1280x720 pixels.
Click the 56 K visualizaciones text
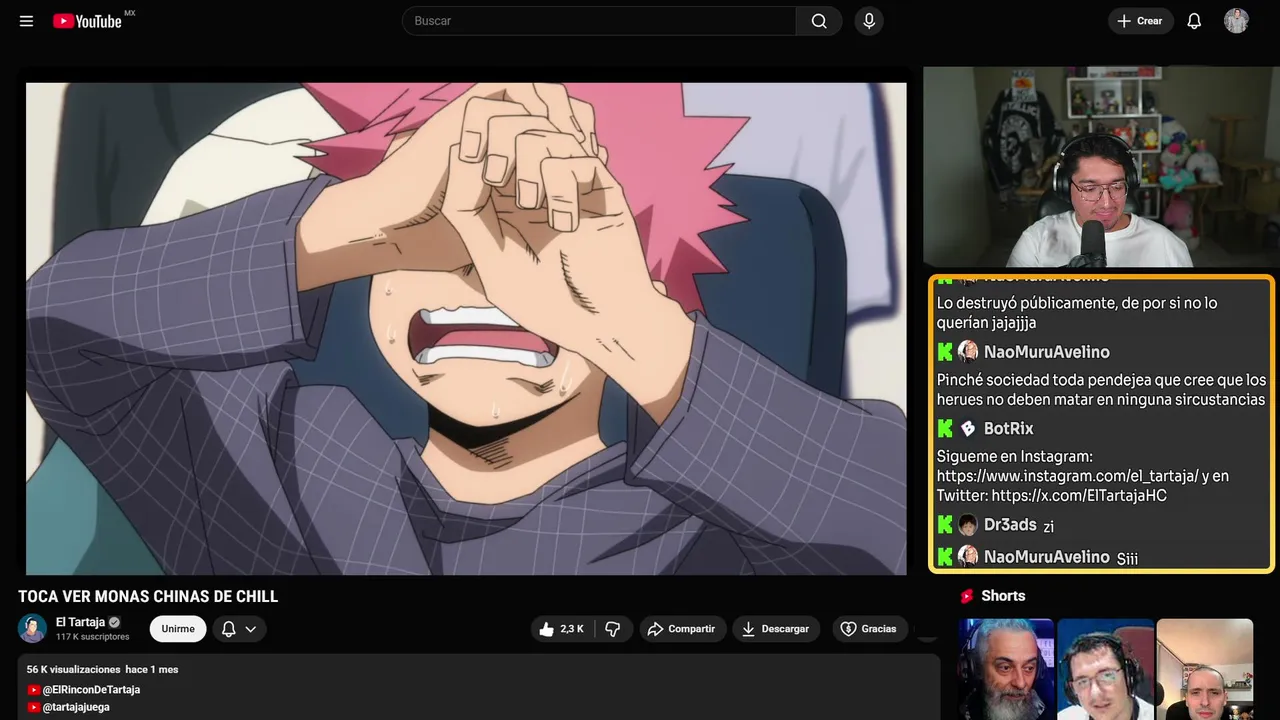(73, 669)
